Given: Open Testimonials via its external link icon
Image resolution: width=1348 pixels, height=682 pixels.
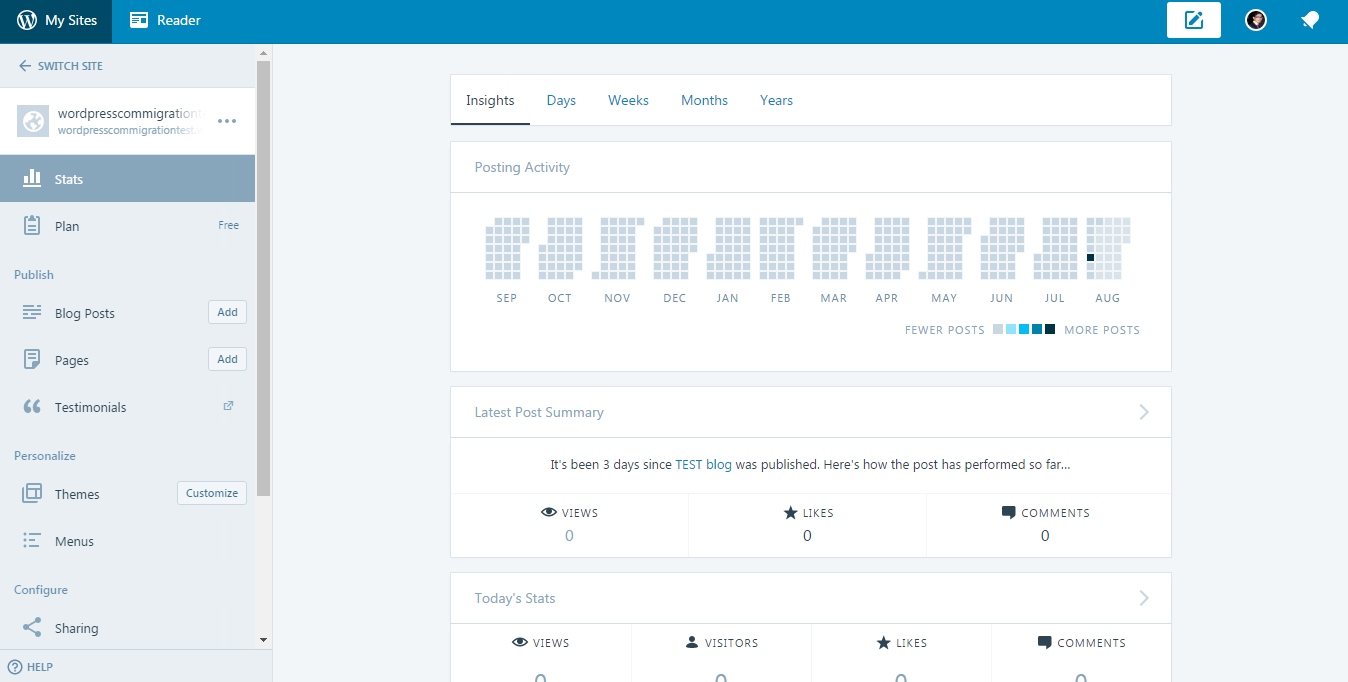Looking at the screenshot, I should tap(227, 405).
